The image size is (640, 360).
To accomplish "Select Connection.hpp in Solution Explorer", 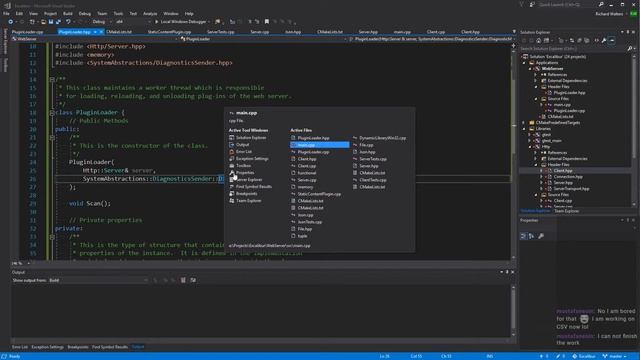I will click(x=568, y=177).
